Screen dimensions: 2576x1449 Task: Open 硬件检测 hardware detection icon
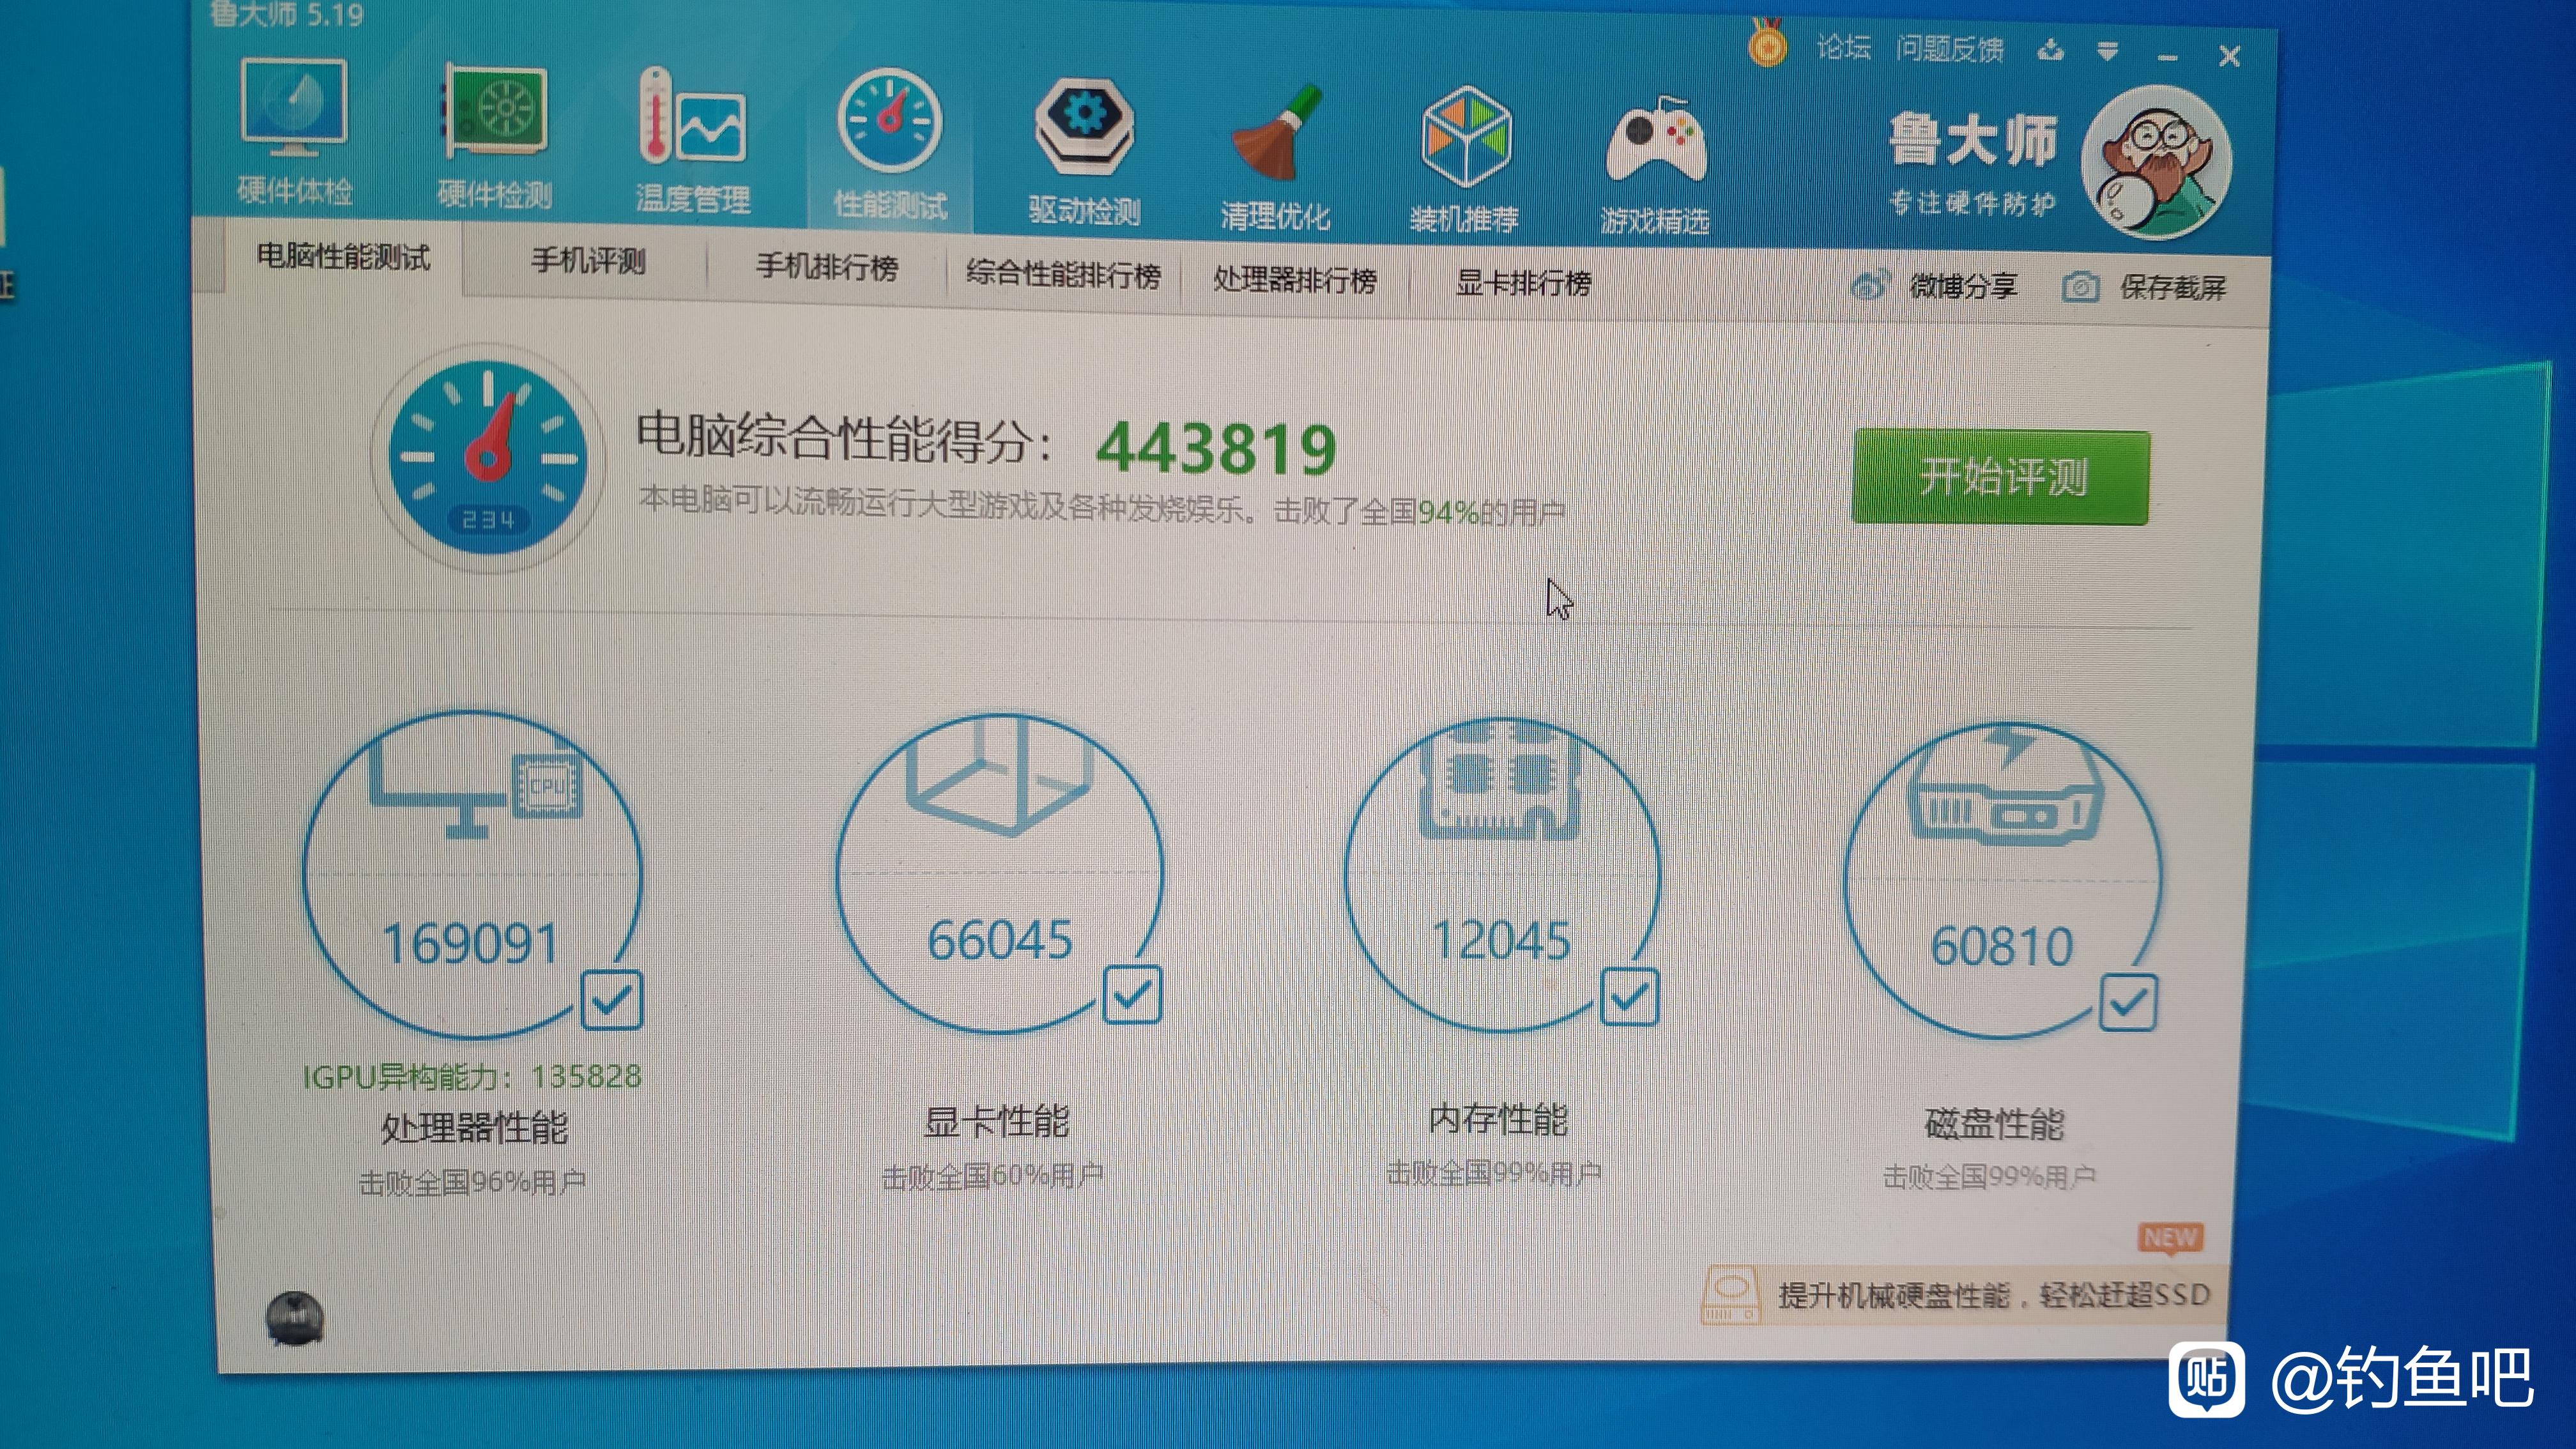[x=495, y=111]
